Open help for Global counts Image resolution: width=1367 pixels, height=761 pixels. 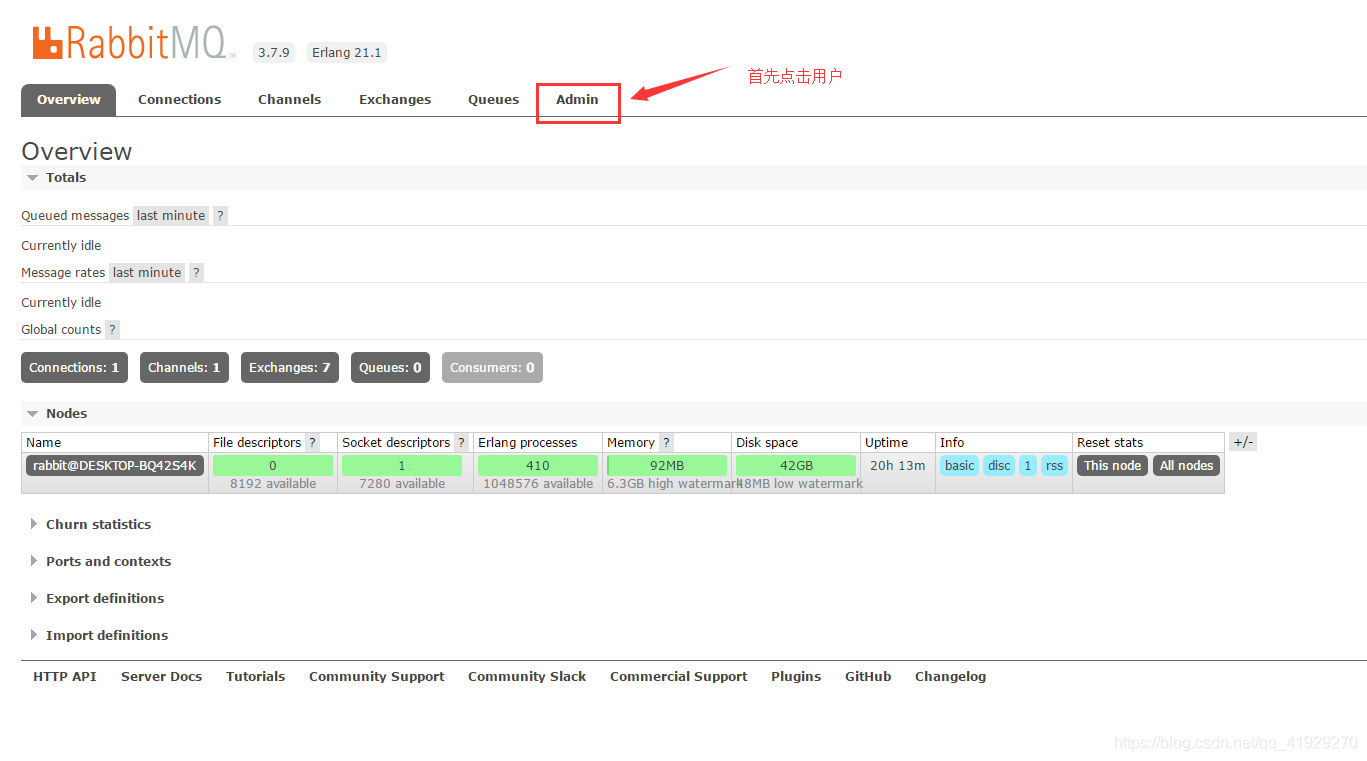pos(112,329)
